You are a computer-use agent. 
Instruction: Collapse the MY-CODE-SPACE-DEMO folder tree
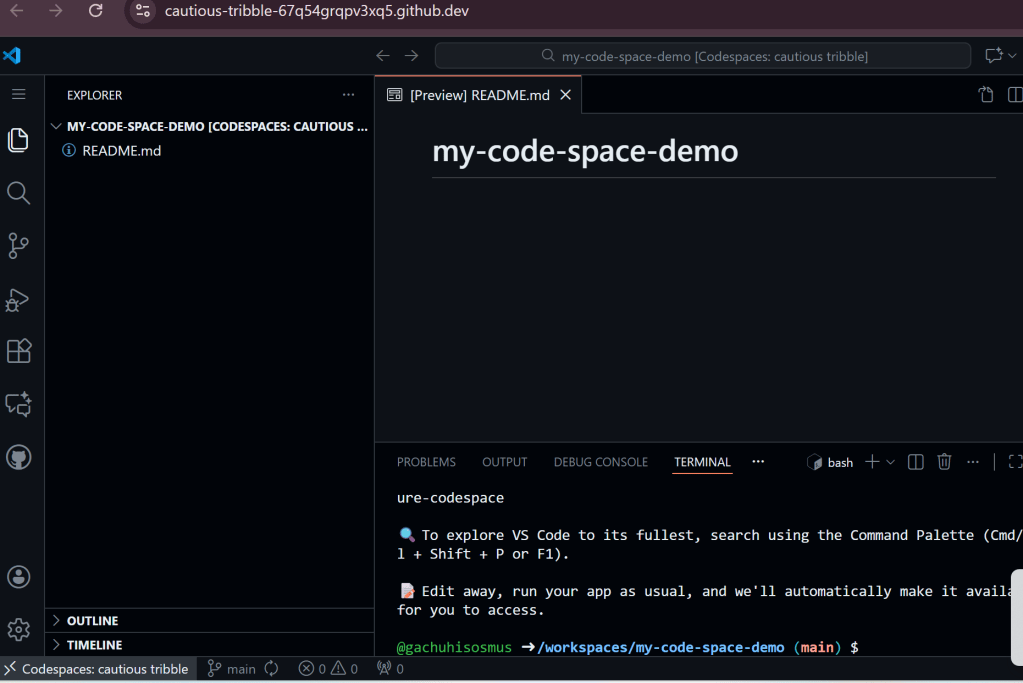coord(56,126)
